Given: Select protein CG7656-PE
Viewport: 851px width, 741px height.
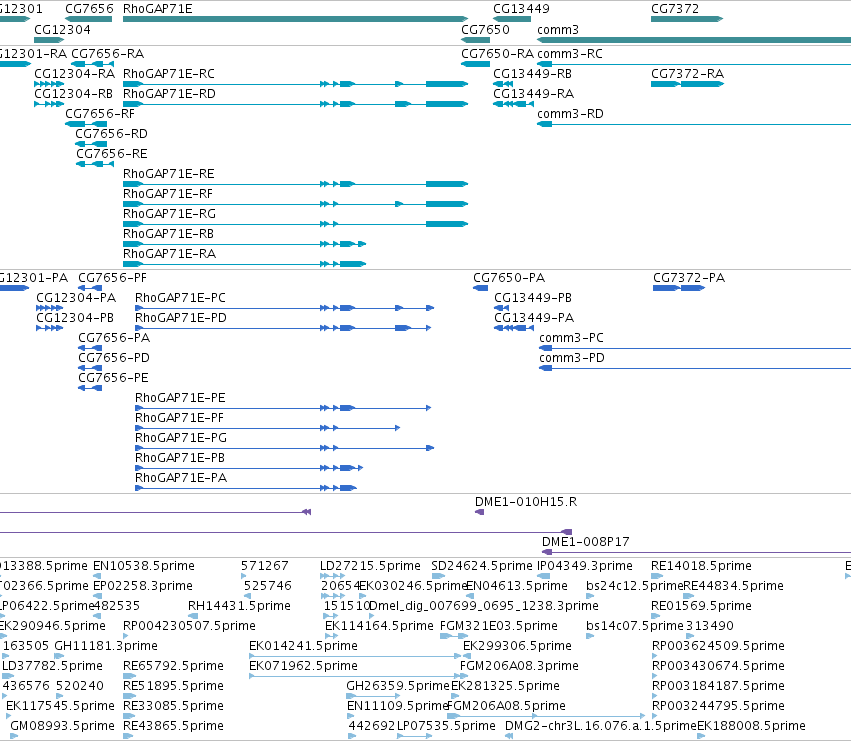Looking at the screenshot, I should pos(90,388).
